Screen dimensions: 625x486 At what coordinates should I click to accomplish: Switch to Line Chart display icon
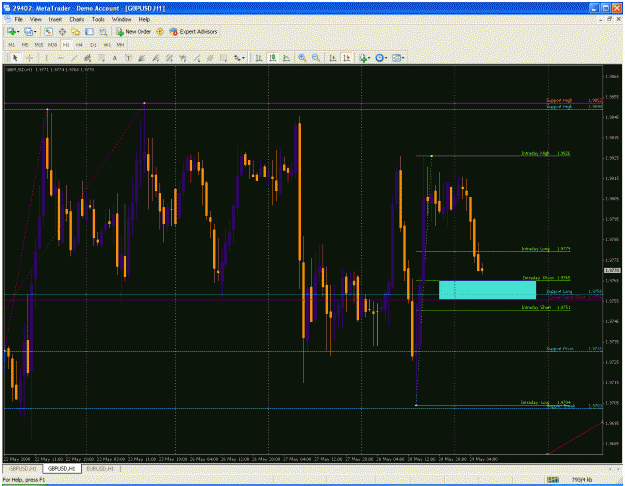(x=287, y=58)
